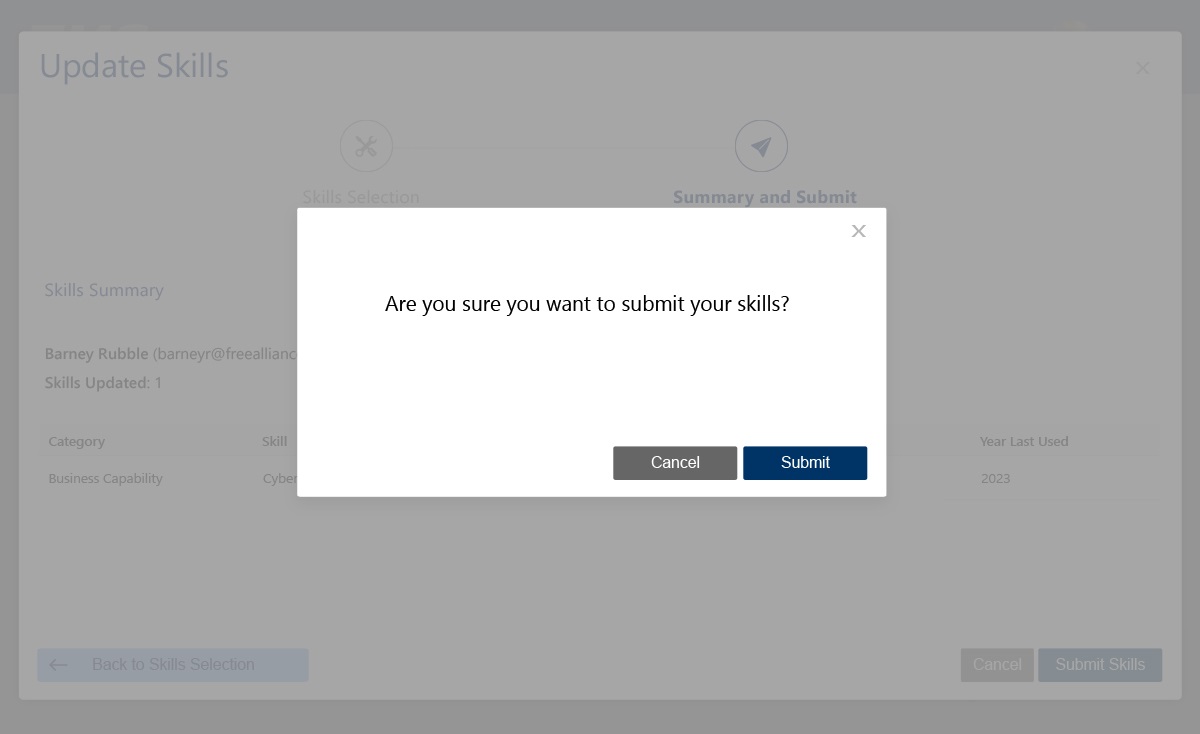Click the Year Last Used column header

click(1024, 441)
